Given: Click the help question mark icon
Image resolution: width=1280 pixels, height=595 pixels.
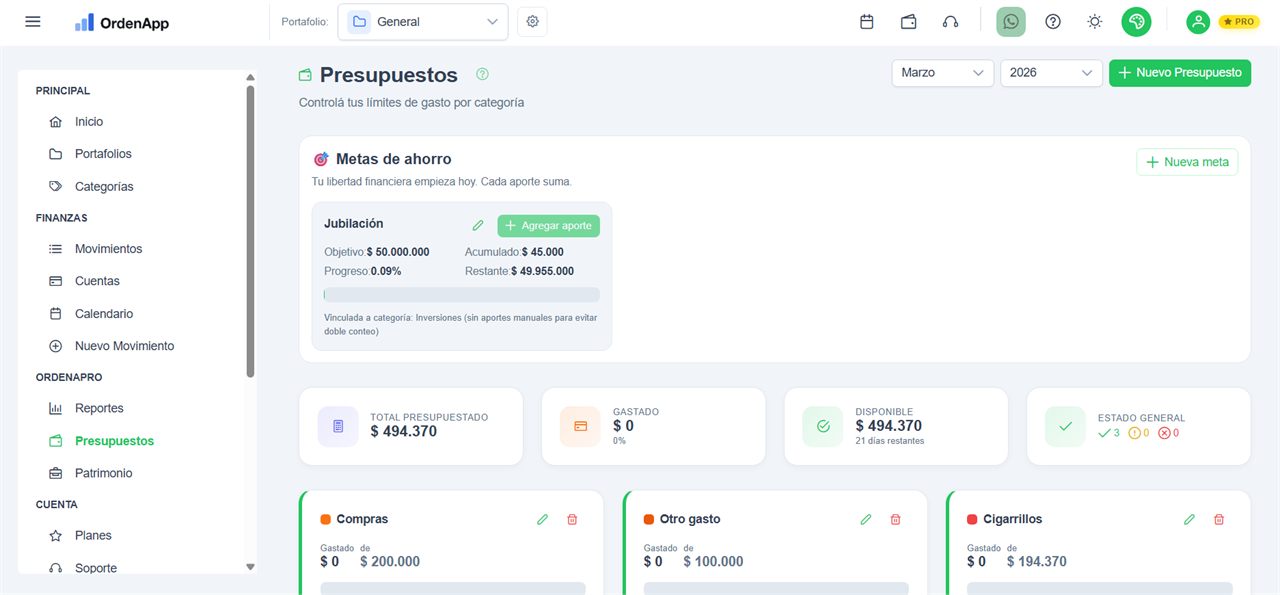Looking at the screenshot, I should click(1052, 20).
